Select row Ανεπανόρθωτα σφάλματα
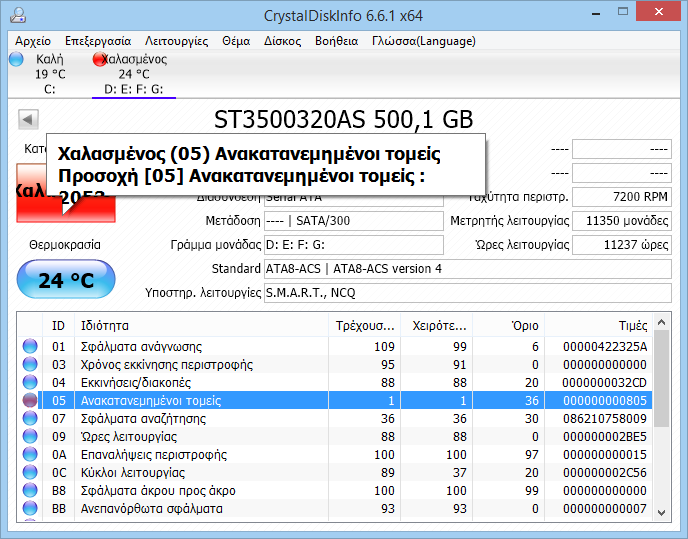 335,508
